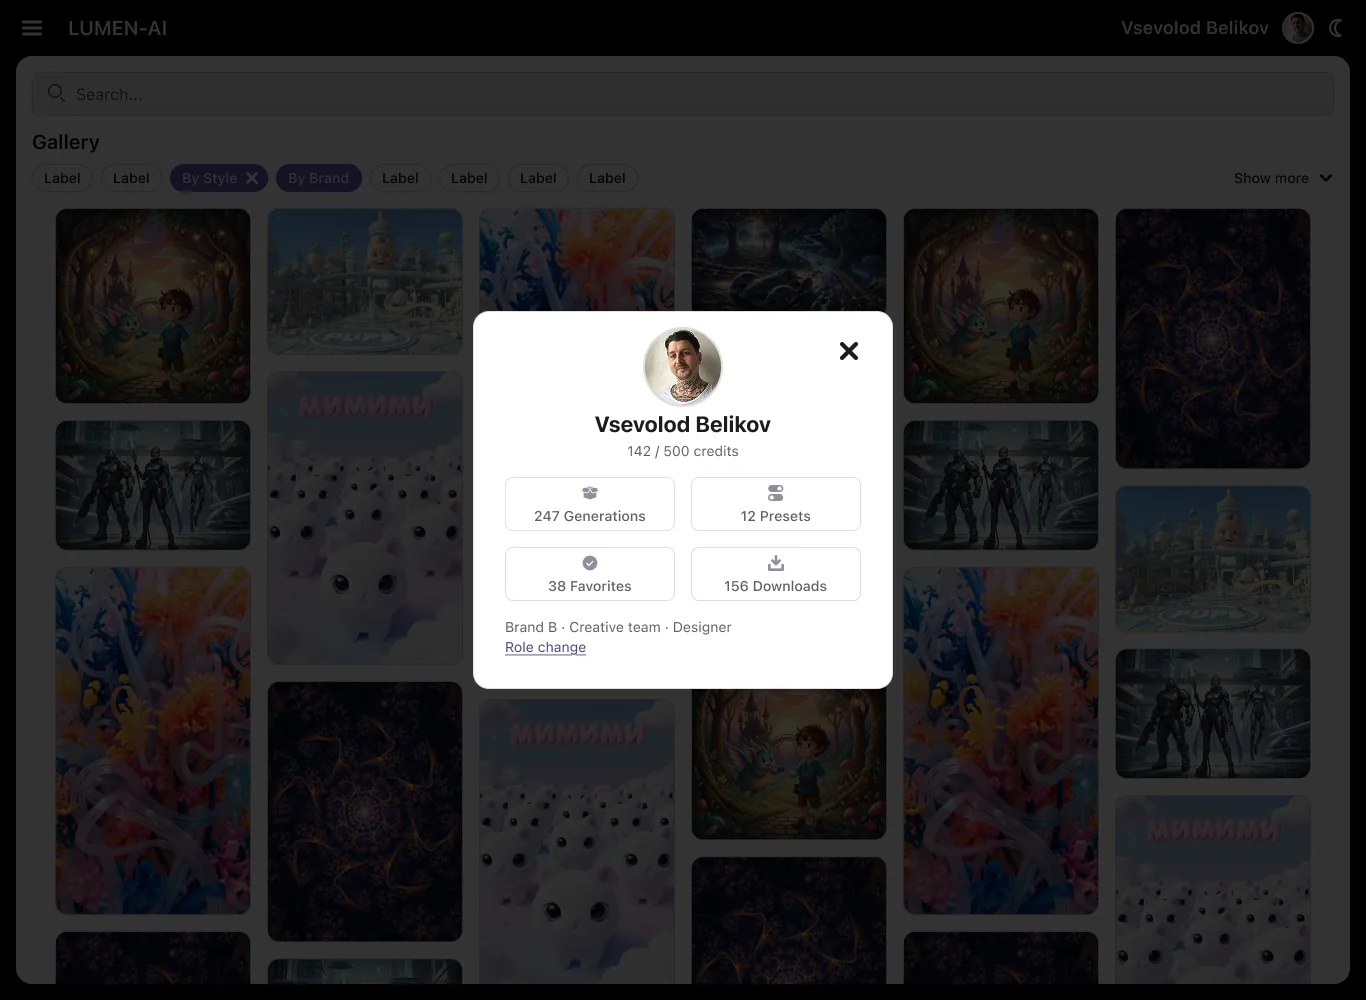Click the LUMEN-AI logo text
This screenshot has height=1000, width=1366.
pos(118,28)
